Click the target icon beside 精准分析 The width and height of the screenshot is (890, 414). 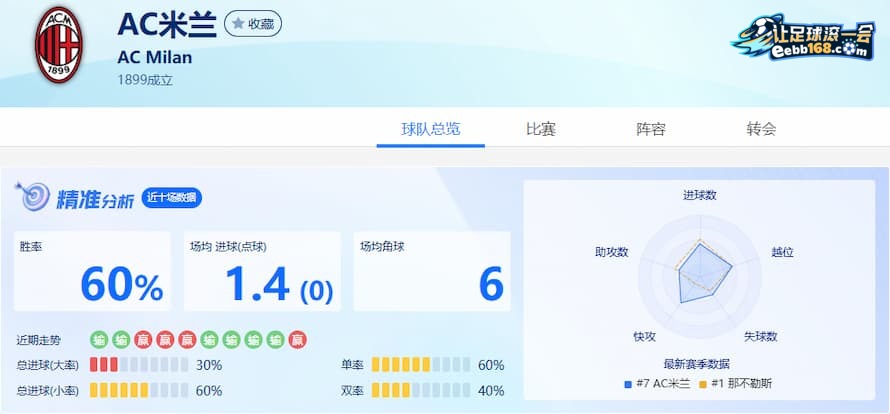tap(32, 197)
